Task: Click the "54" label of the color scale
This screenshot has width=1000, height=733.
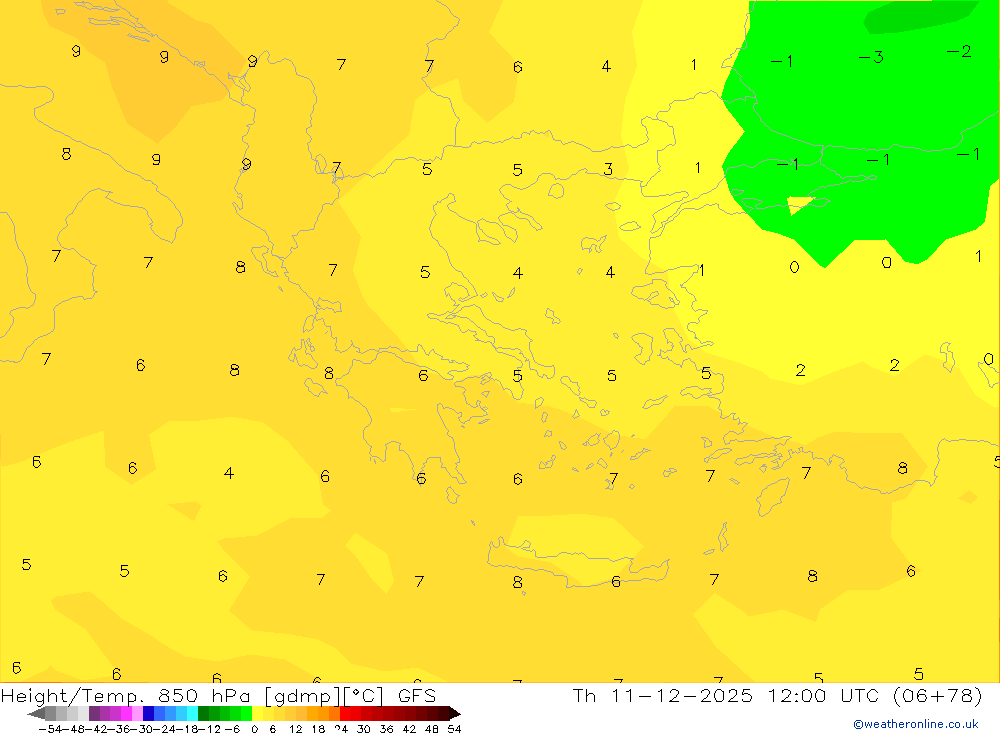Action: pyautogui.click(x=454, y=729)
